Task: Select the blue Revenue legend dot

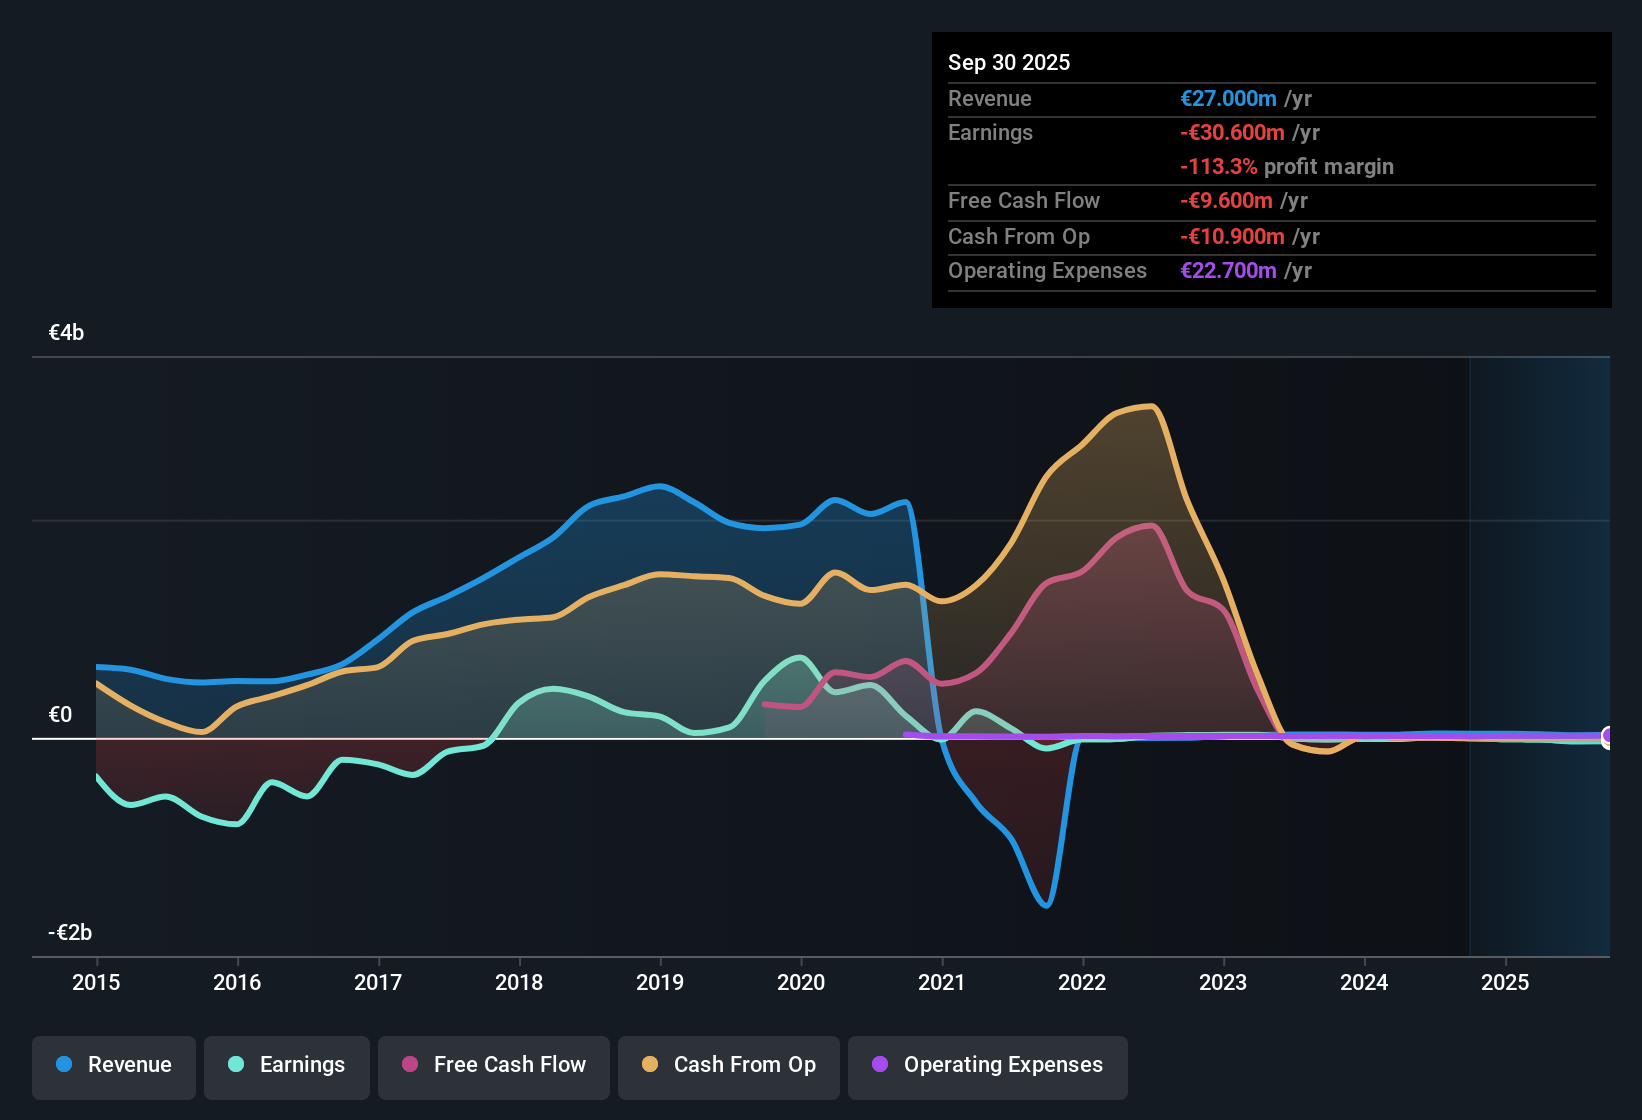Action: [x=63, y=1065]
